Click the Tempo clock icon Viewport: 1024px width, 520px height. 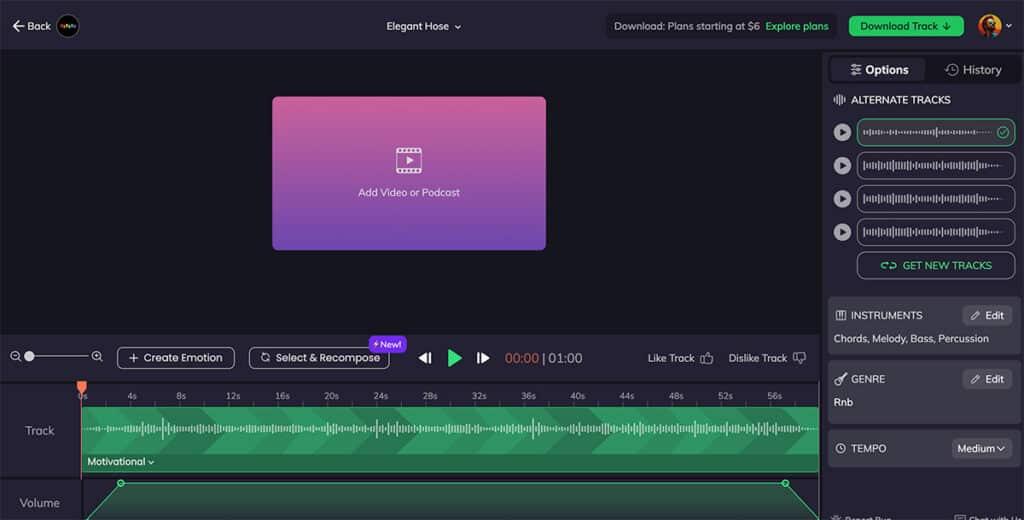[x=840, y=449]
